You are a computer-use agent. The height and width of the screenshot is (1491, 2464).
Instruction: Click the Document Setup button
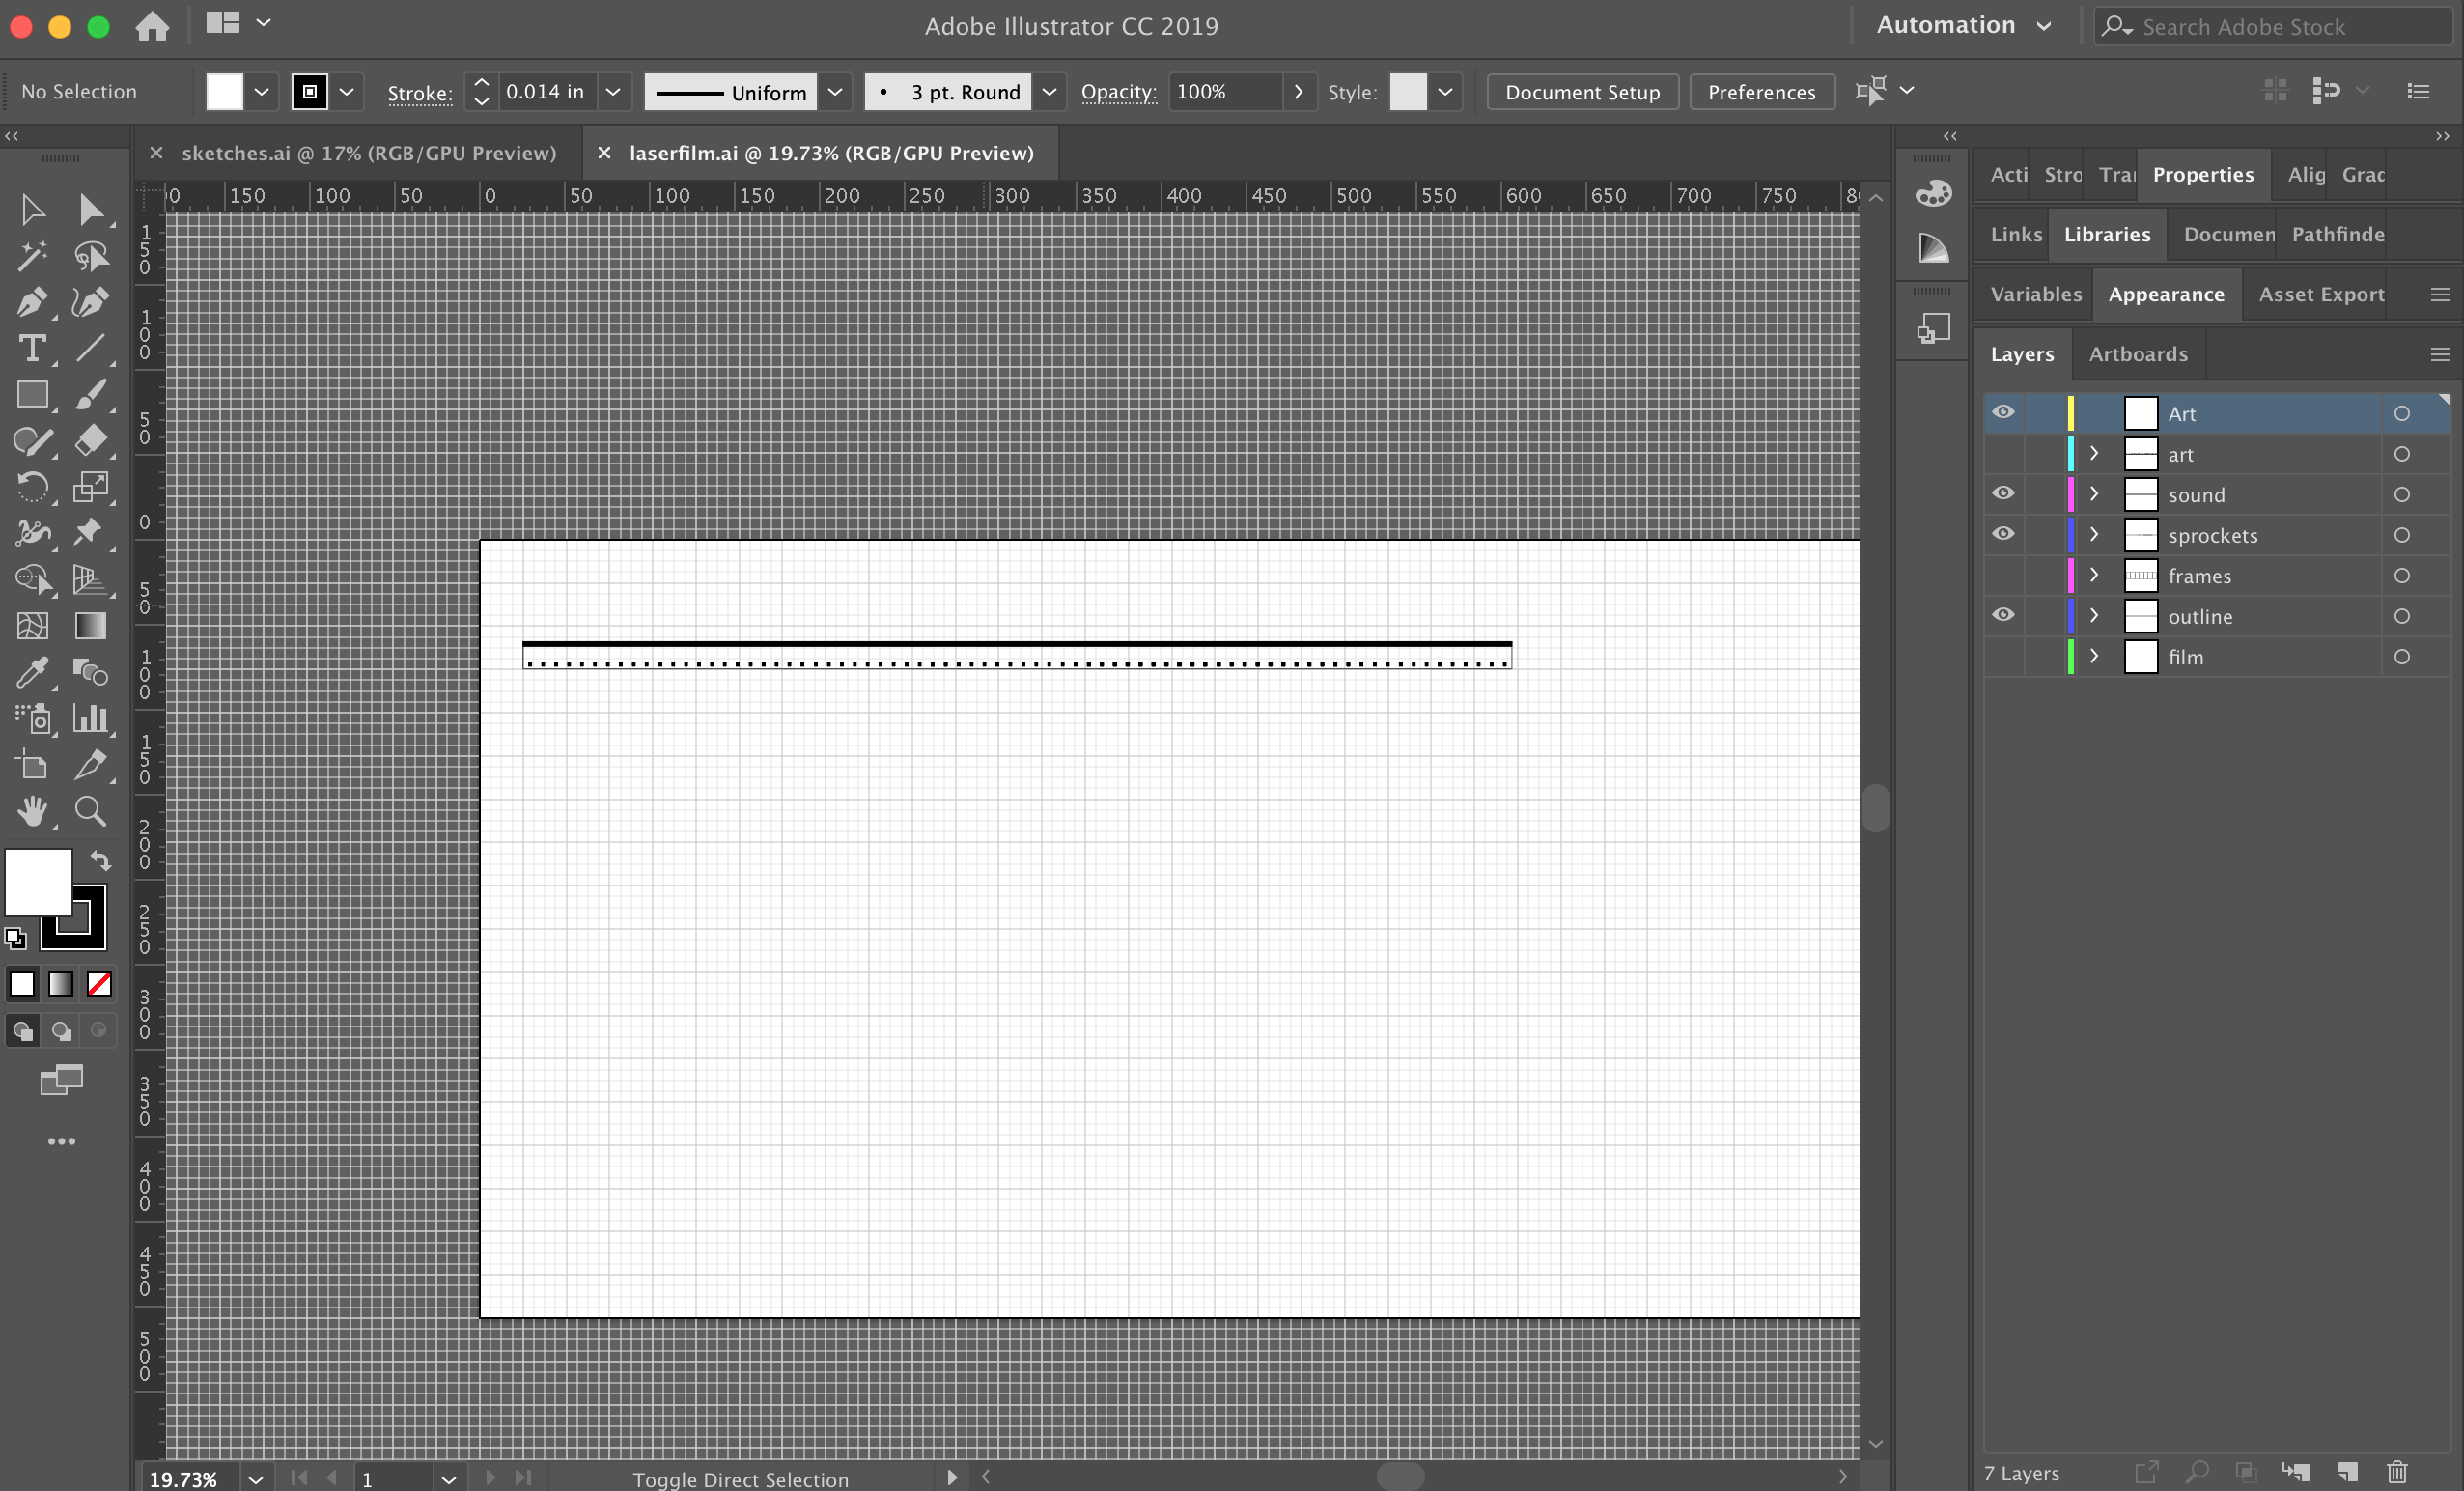point(1582,92)
